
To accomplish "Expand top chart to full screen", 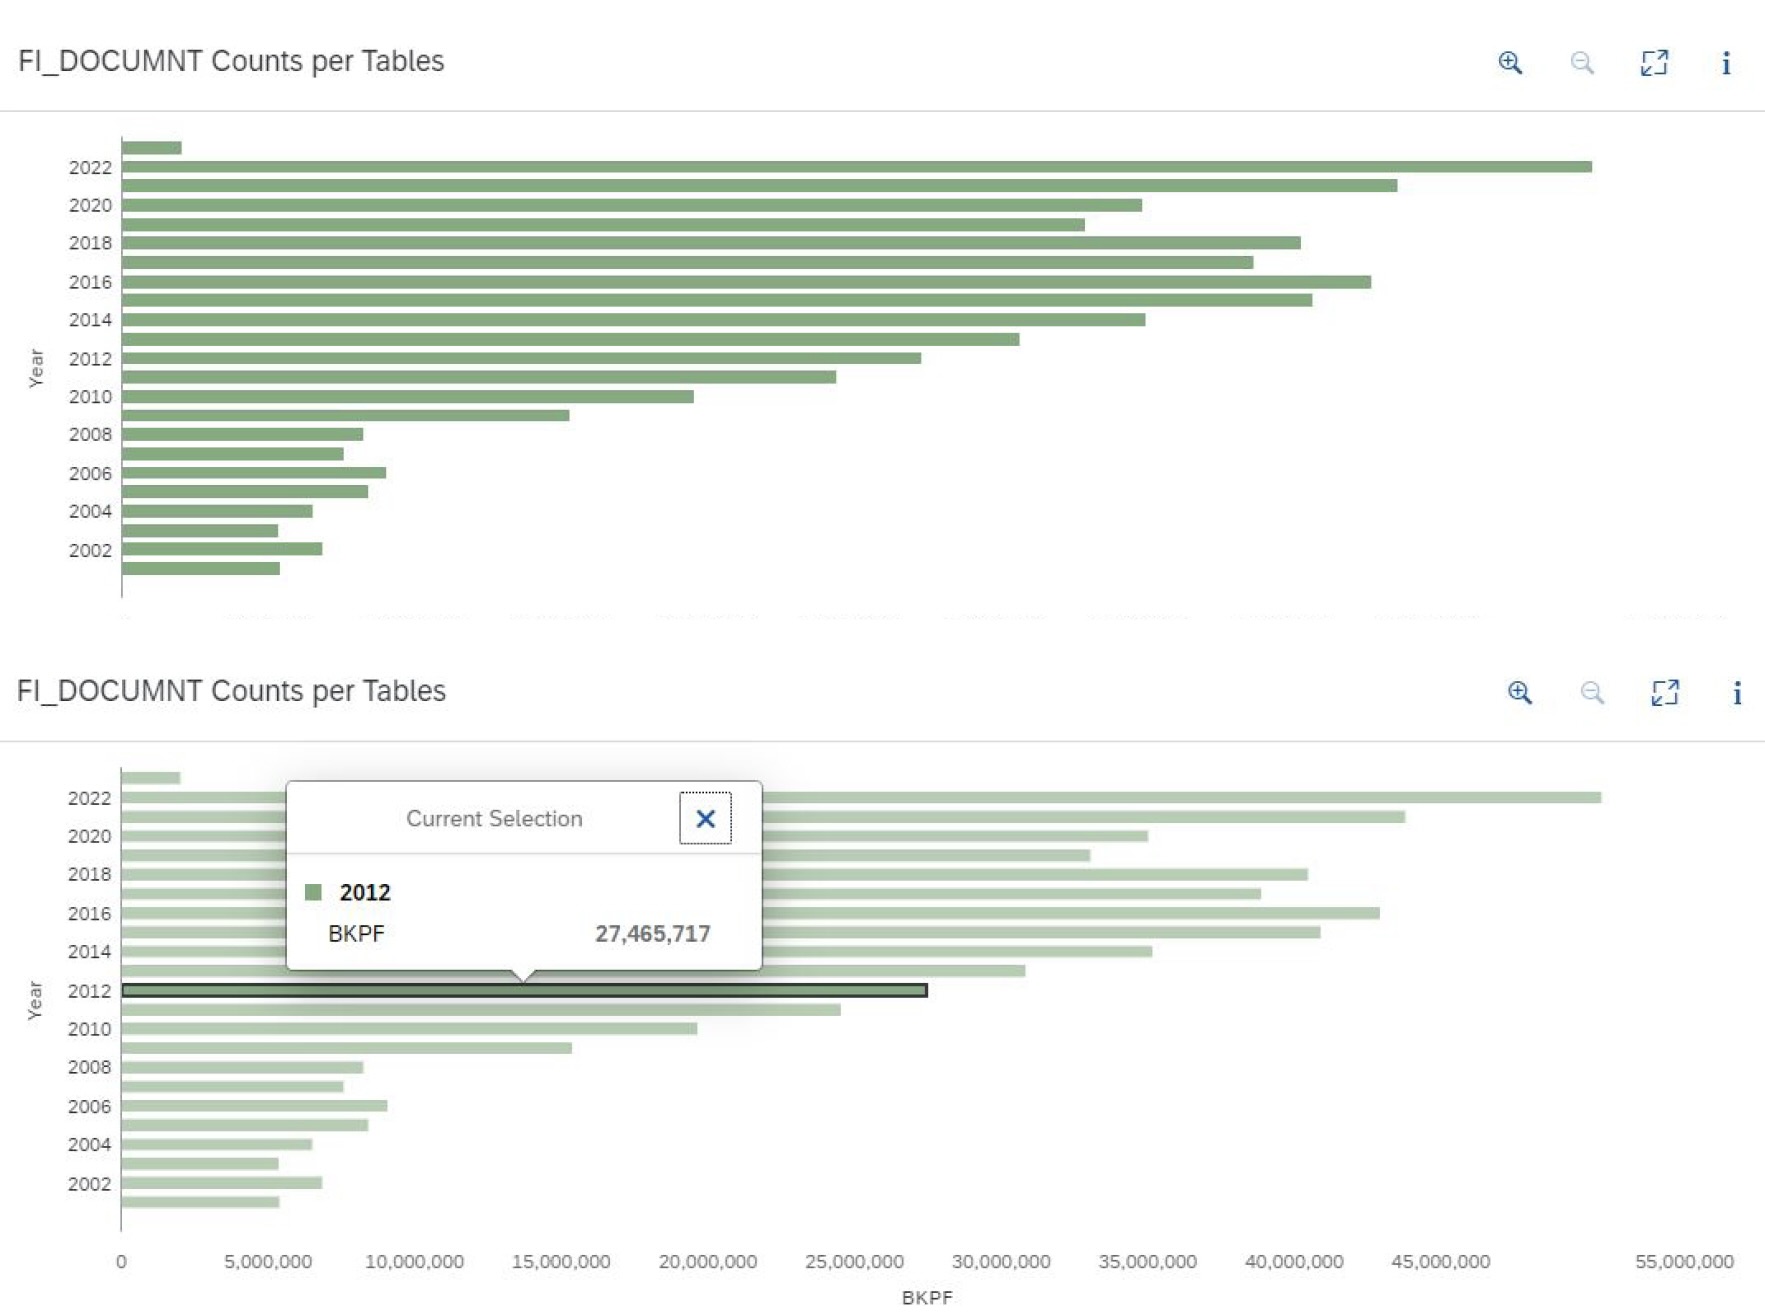I will 1654,63.
